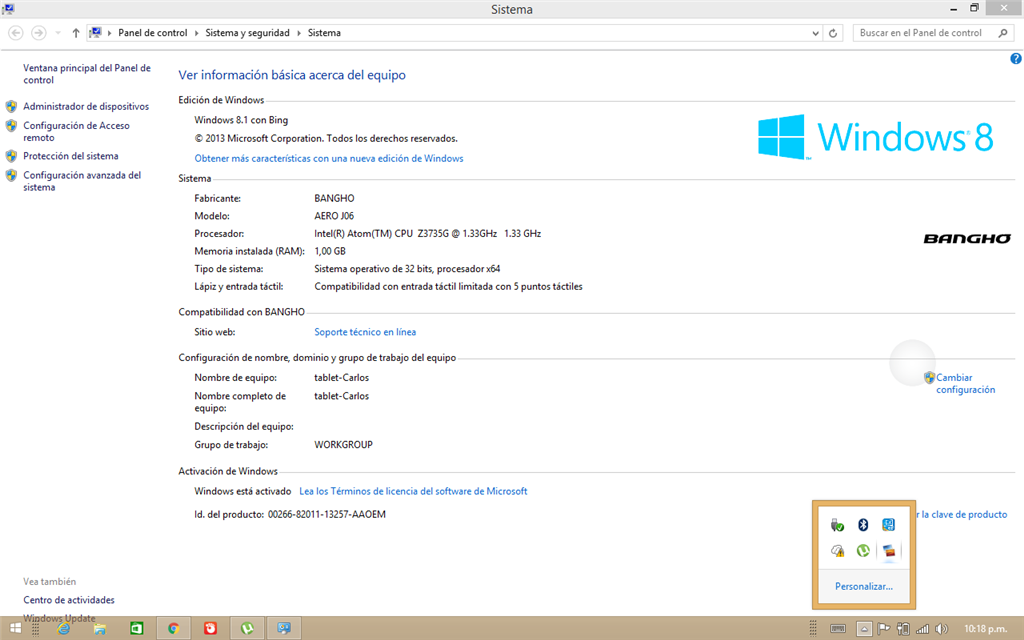Open 'Administrador de dispositivos'
Screen dimensions: 1024x640
click(86, 106)
